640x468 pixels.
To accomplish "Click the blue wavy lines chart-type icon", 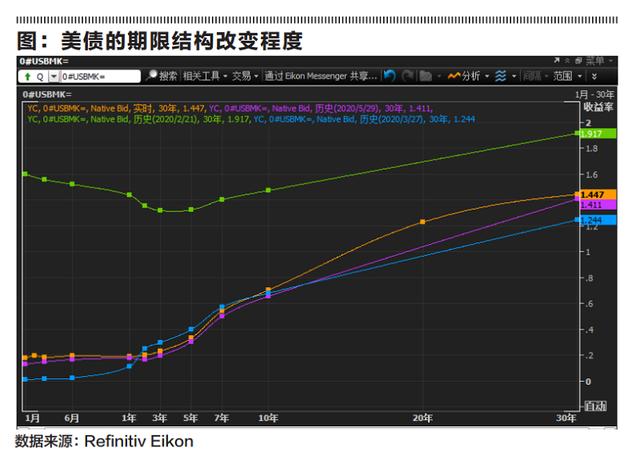I will (x=500, y=76).
